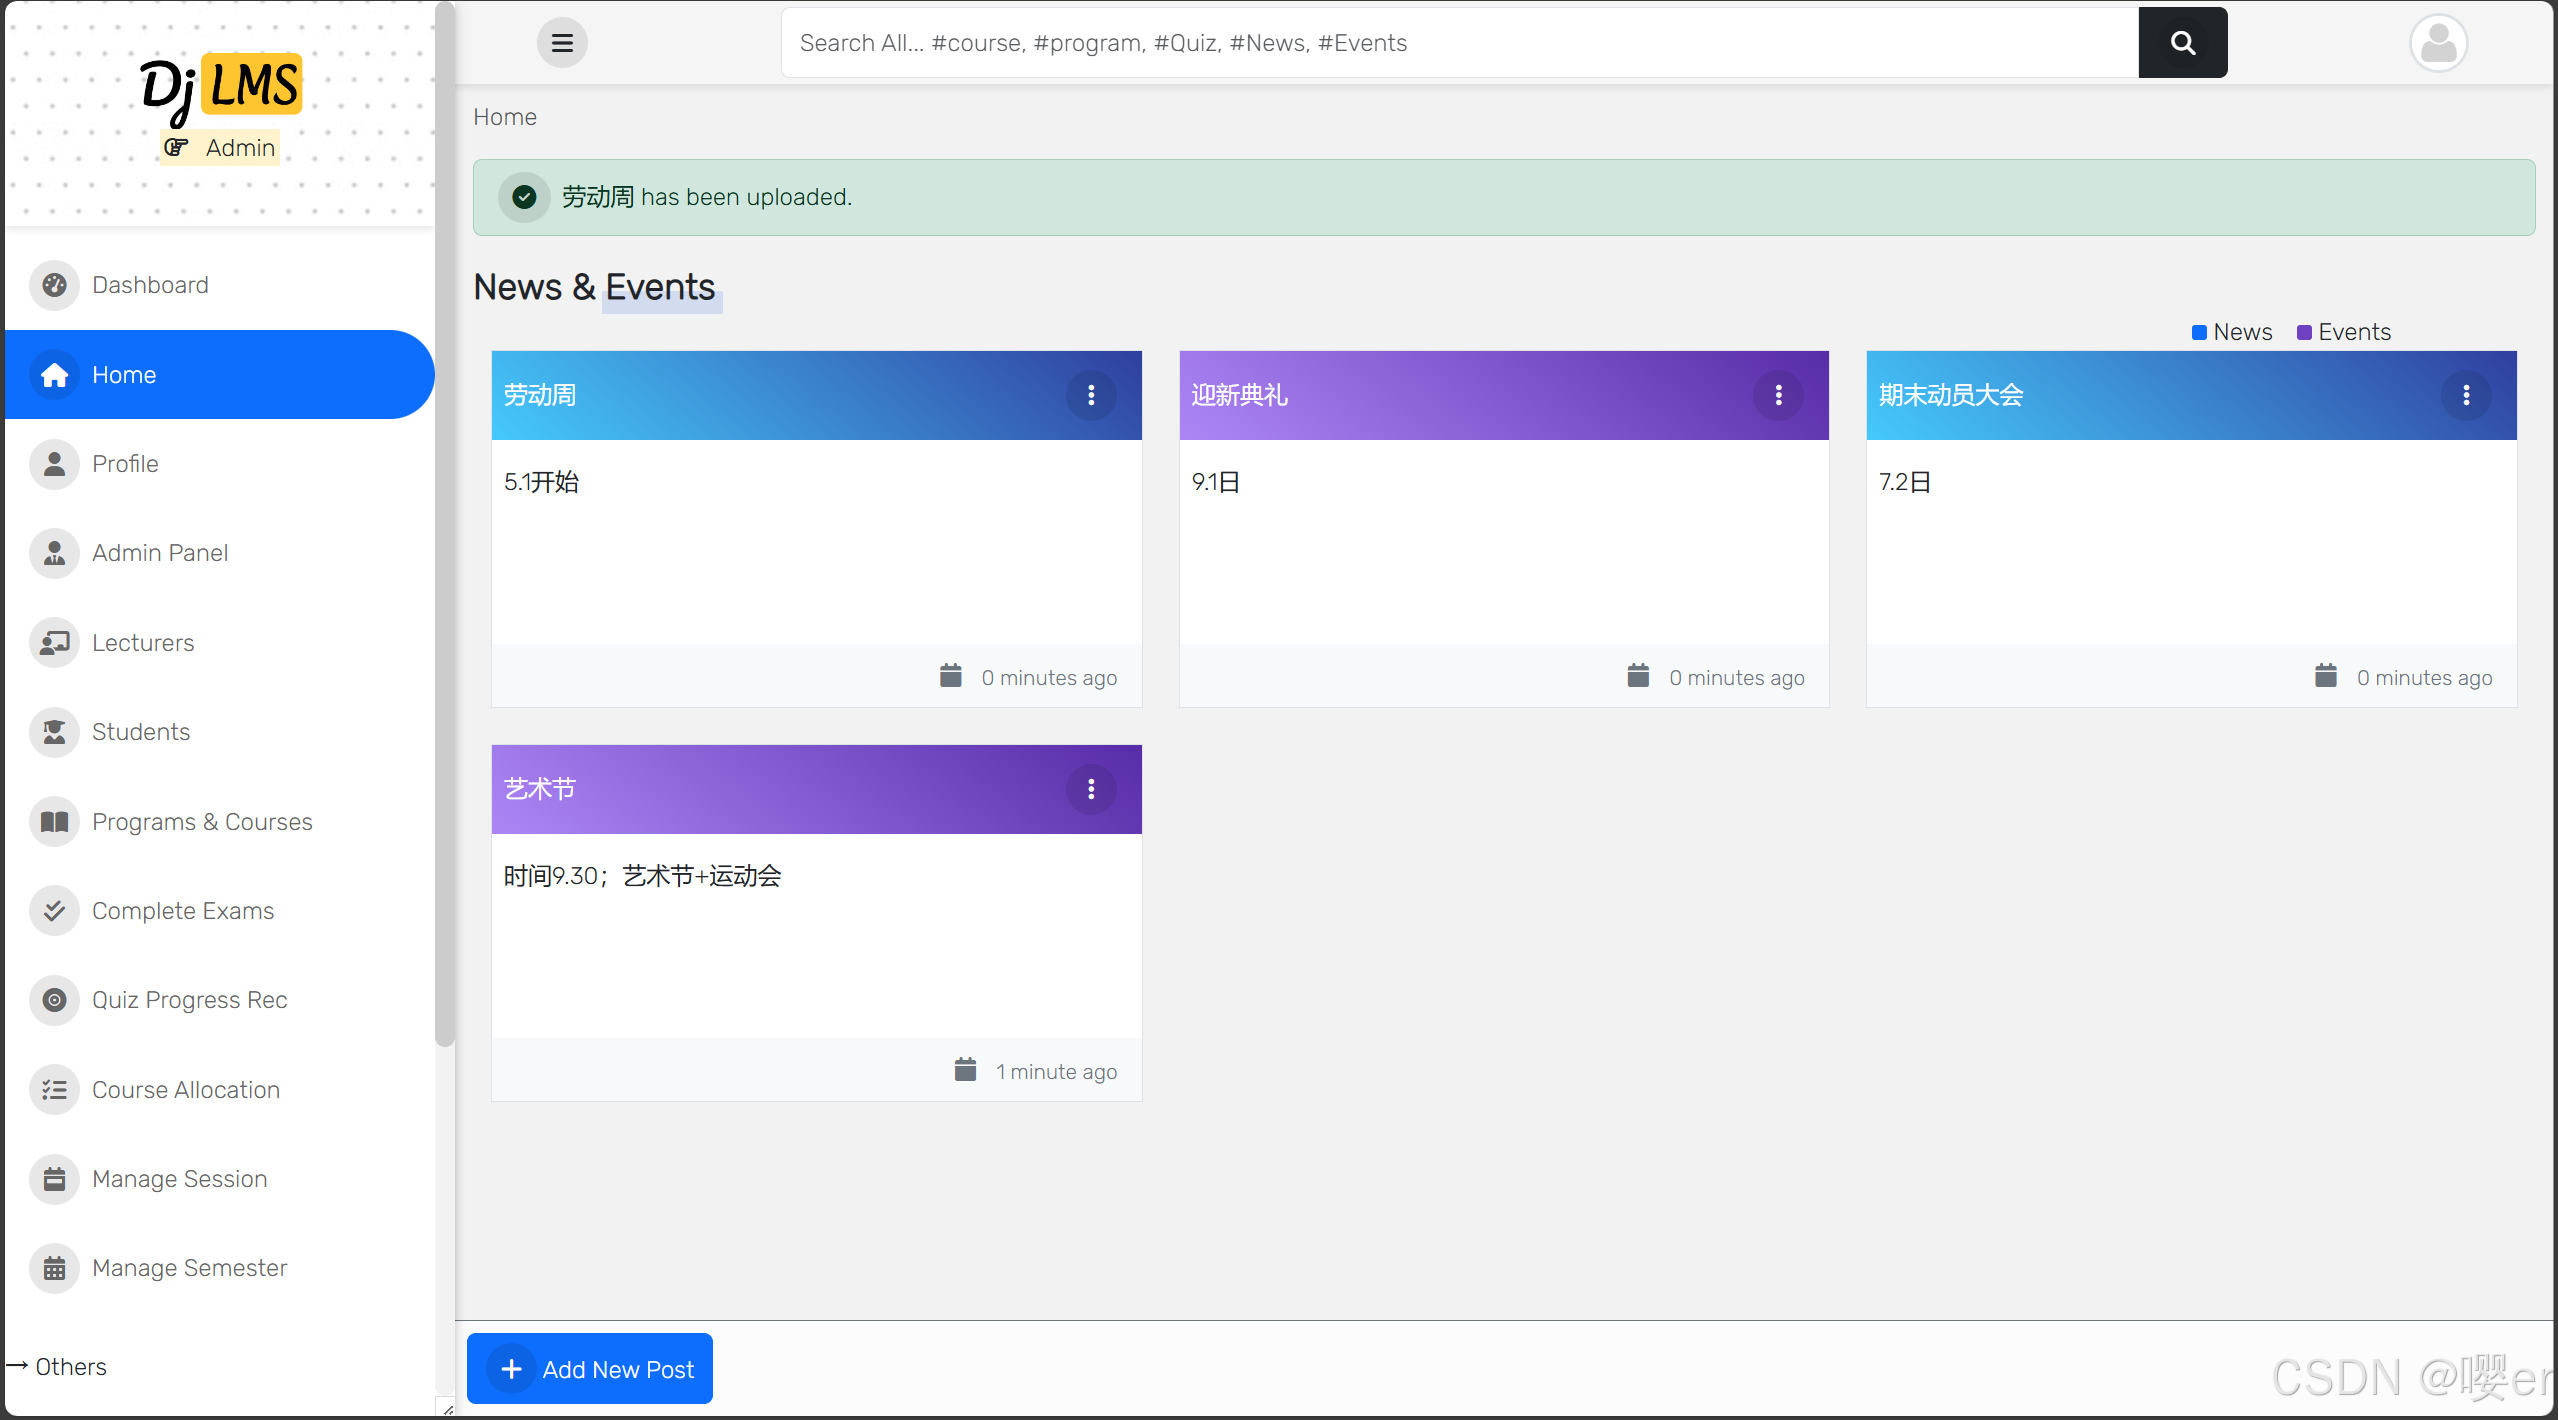Open Manage Session in sidebar
Image resolution: width=2558 pixels, height=1420 pixels.
[179, 1179]
